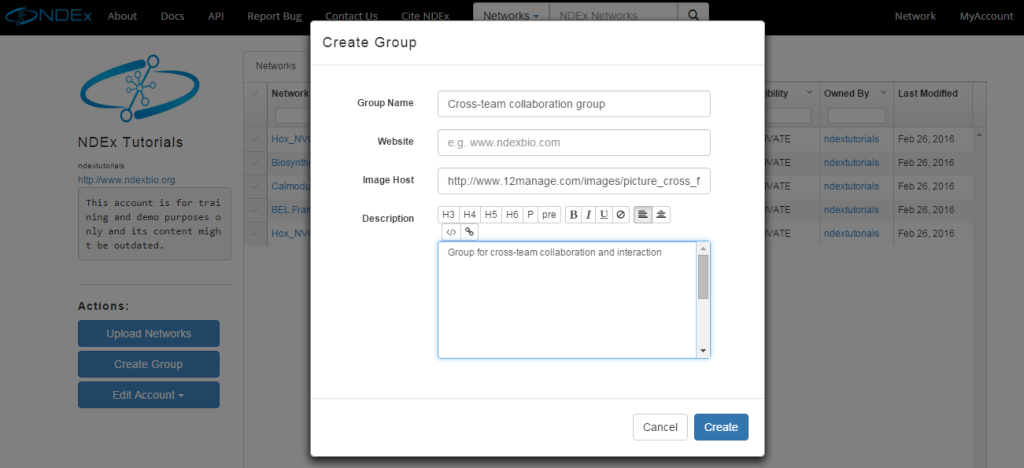Insert a link using chain icon

(x=469, y=232)
